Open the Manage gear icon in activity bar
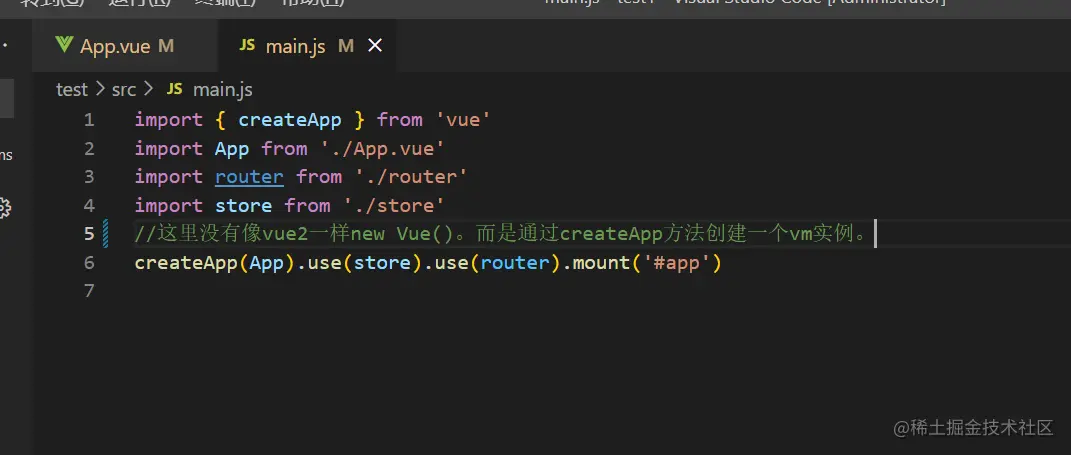 (3, 208)
